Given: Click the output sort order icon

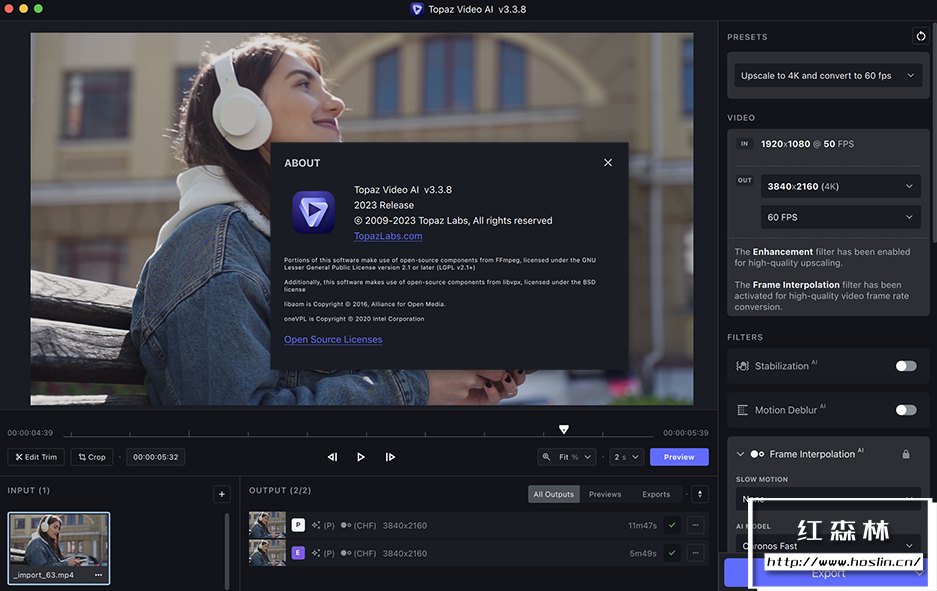Looking at the screenshot, I should point(700,494).
